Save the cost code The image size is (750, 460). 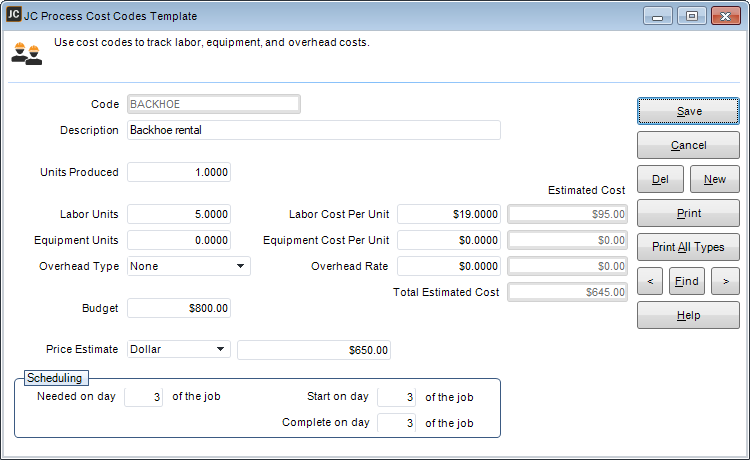click(x=688, y=111)
